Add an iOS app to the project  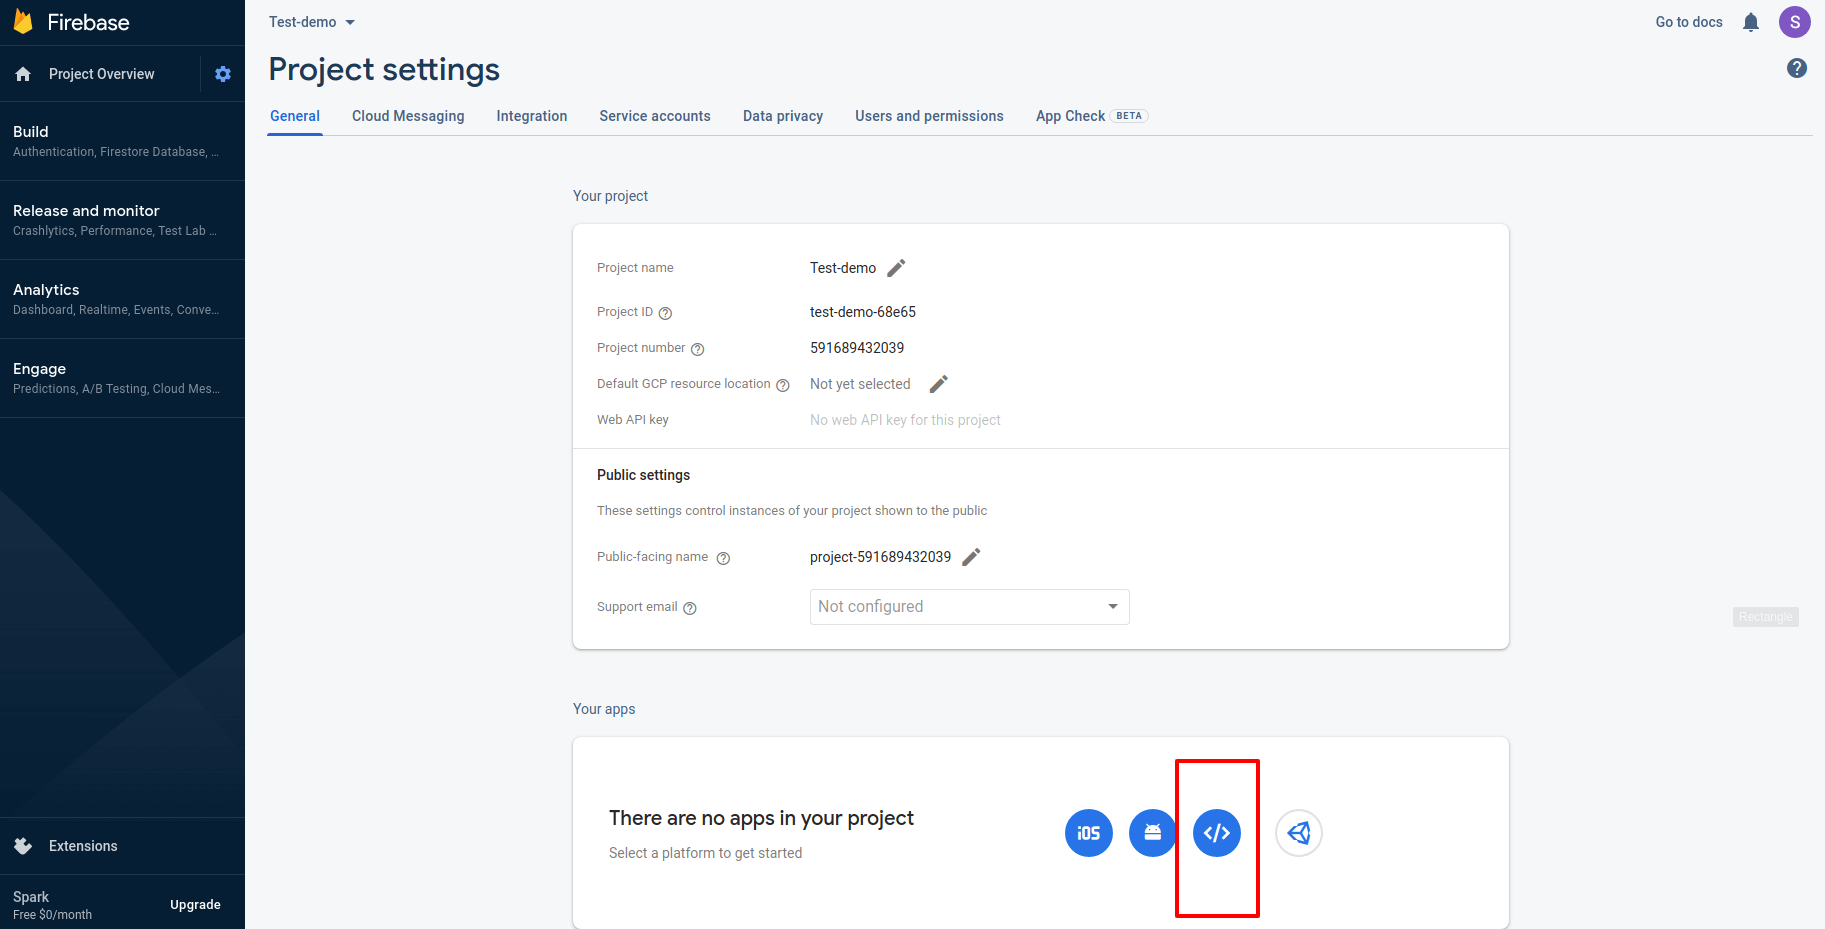pyautogui.click(x=1088, y=833)
